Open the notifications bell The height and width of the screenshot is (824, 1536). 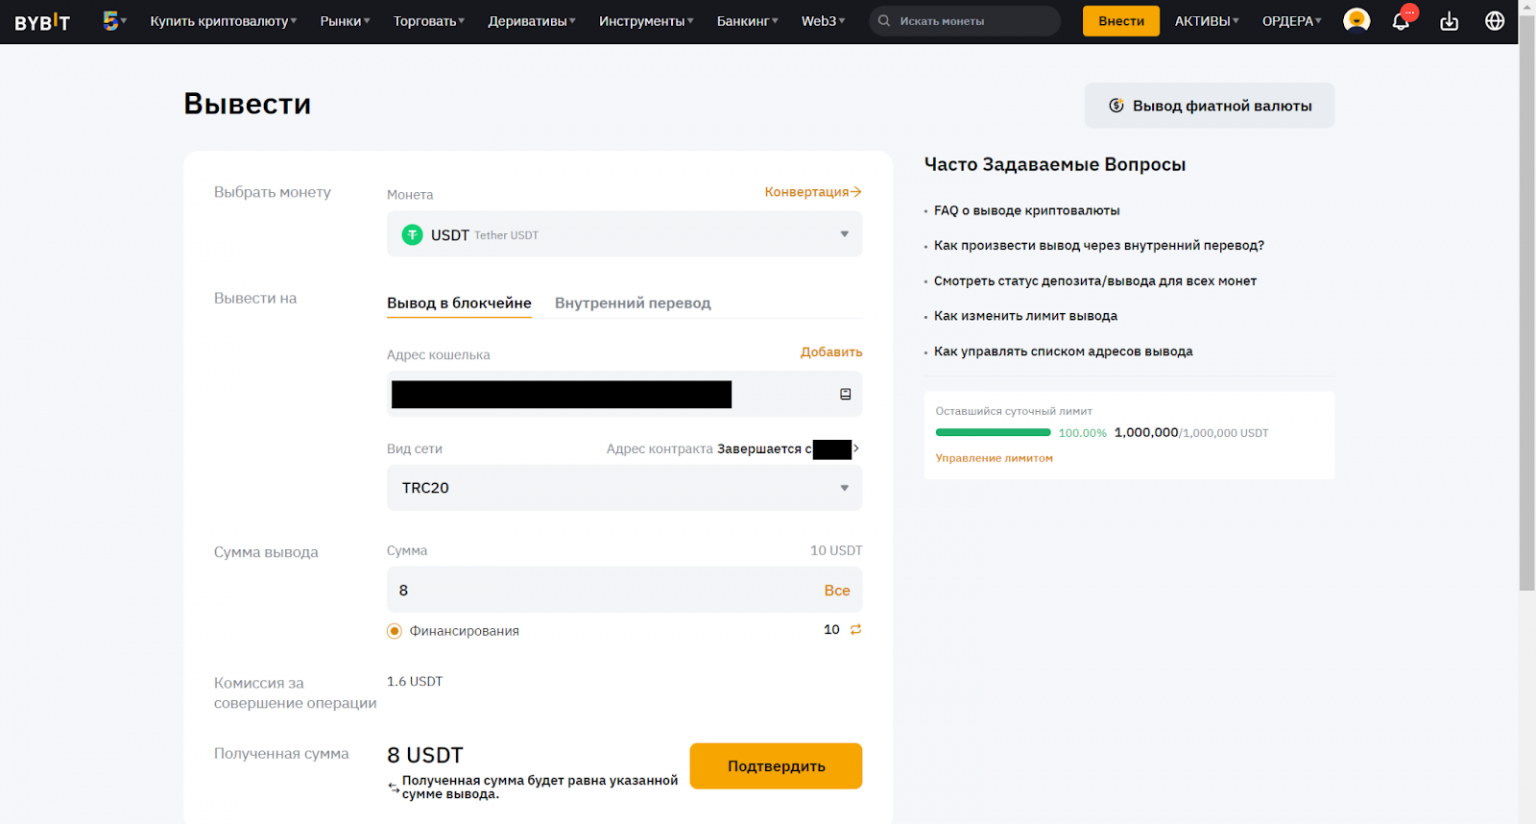coord(1400,21)
